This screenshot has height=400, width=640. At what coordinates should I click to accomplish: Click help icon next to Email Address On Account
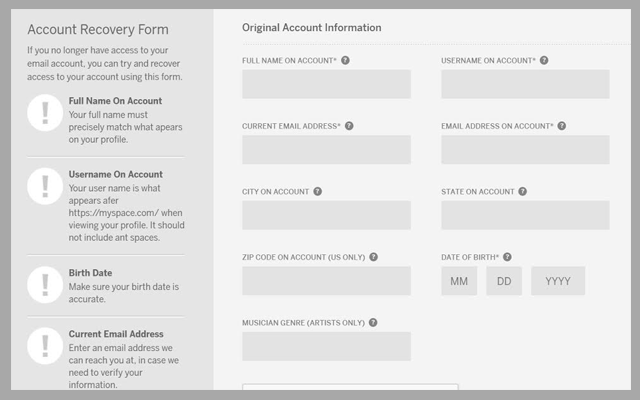click(x=562, y=126)
